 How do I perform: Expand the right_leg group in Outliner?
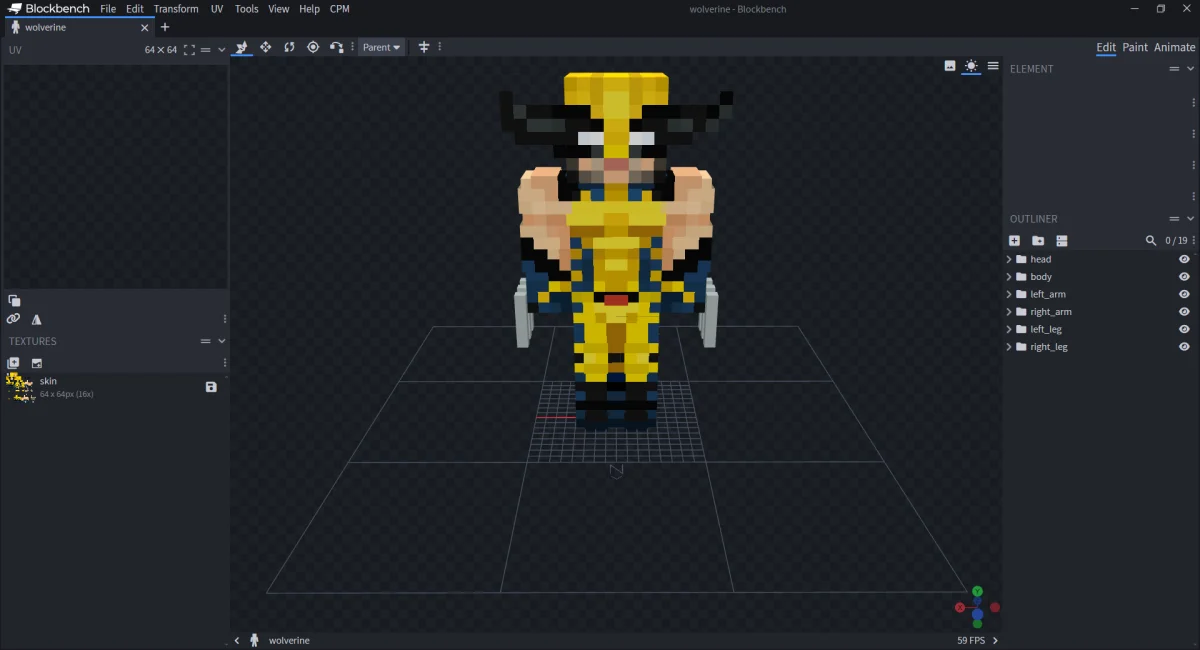point(1009,347)
